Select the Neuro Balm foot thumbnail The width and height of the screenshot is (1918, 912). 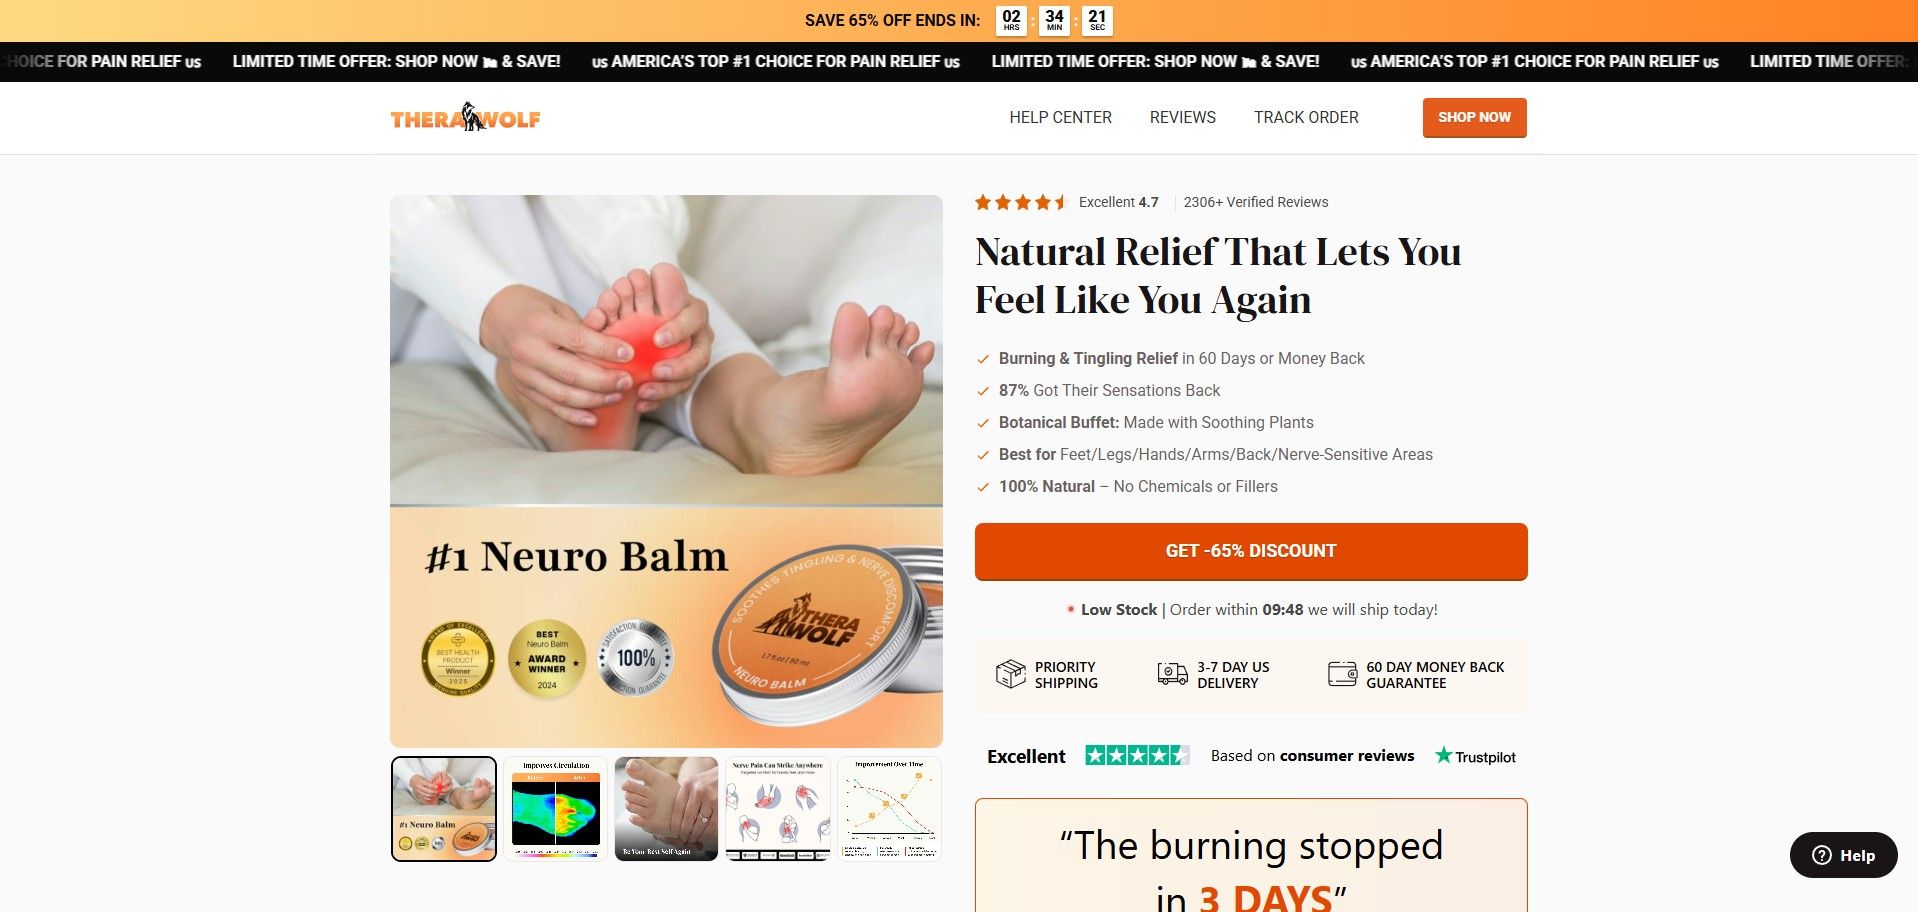click(444, 809)
